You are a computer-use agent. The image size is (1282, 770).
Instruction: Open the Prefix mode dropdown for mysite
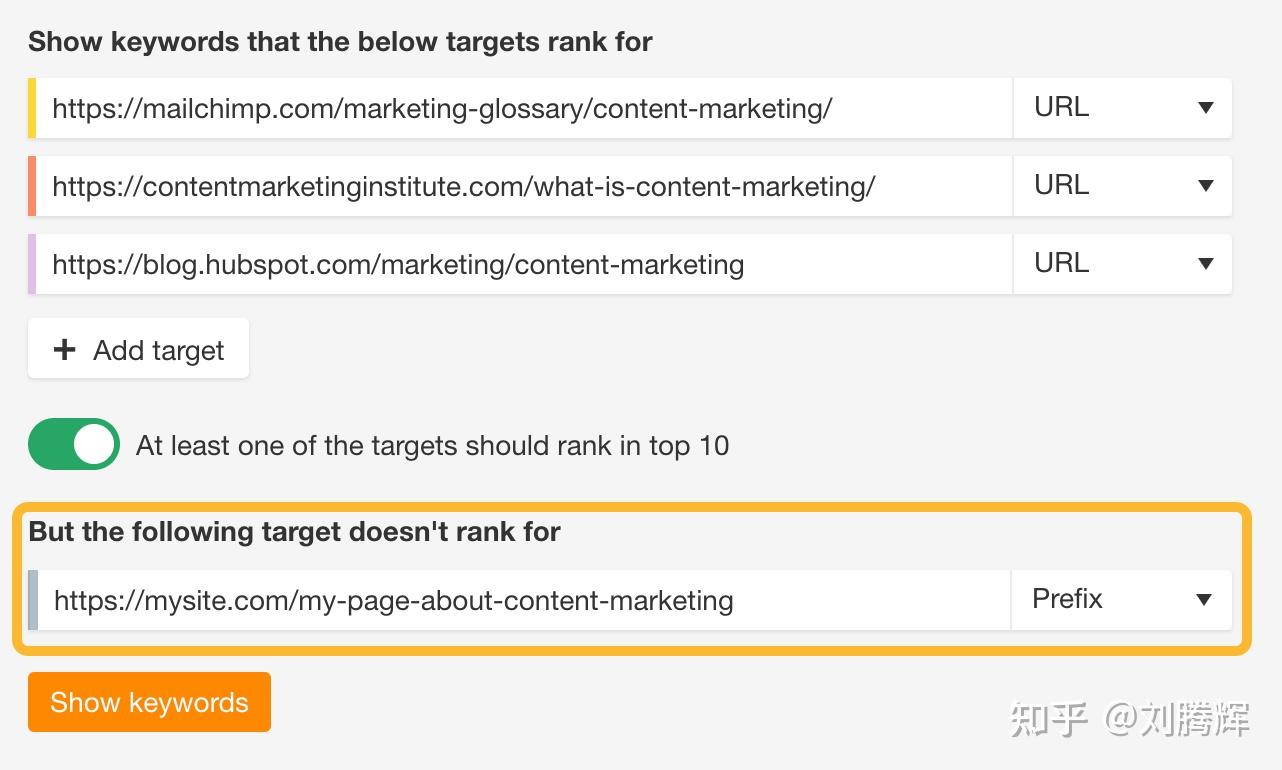click(x=1122, y=600)
